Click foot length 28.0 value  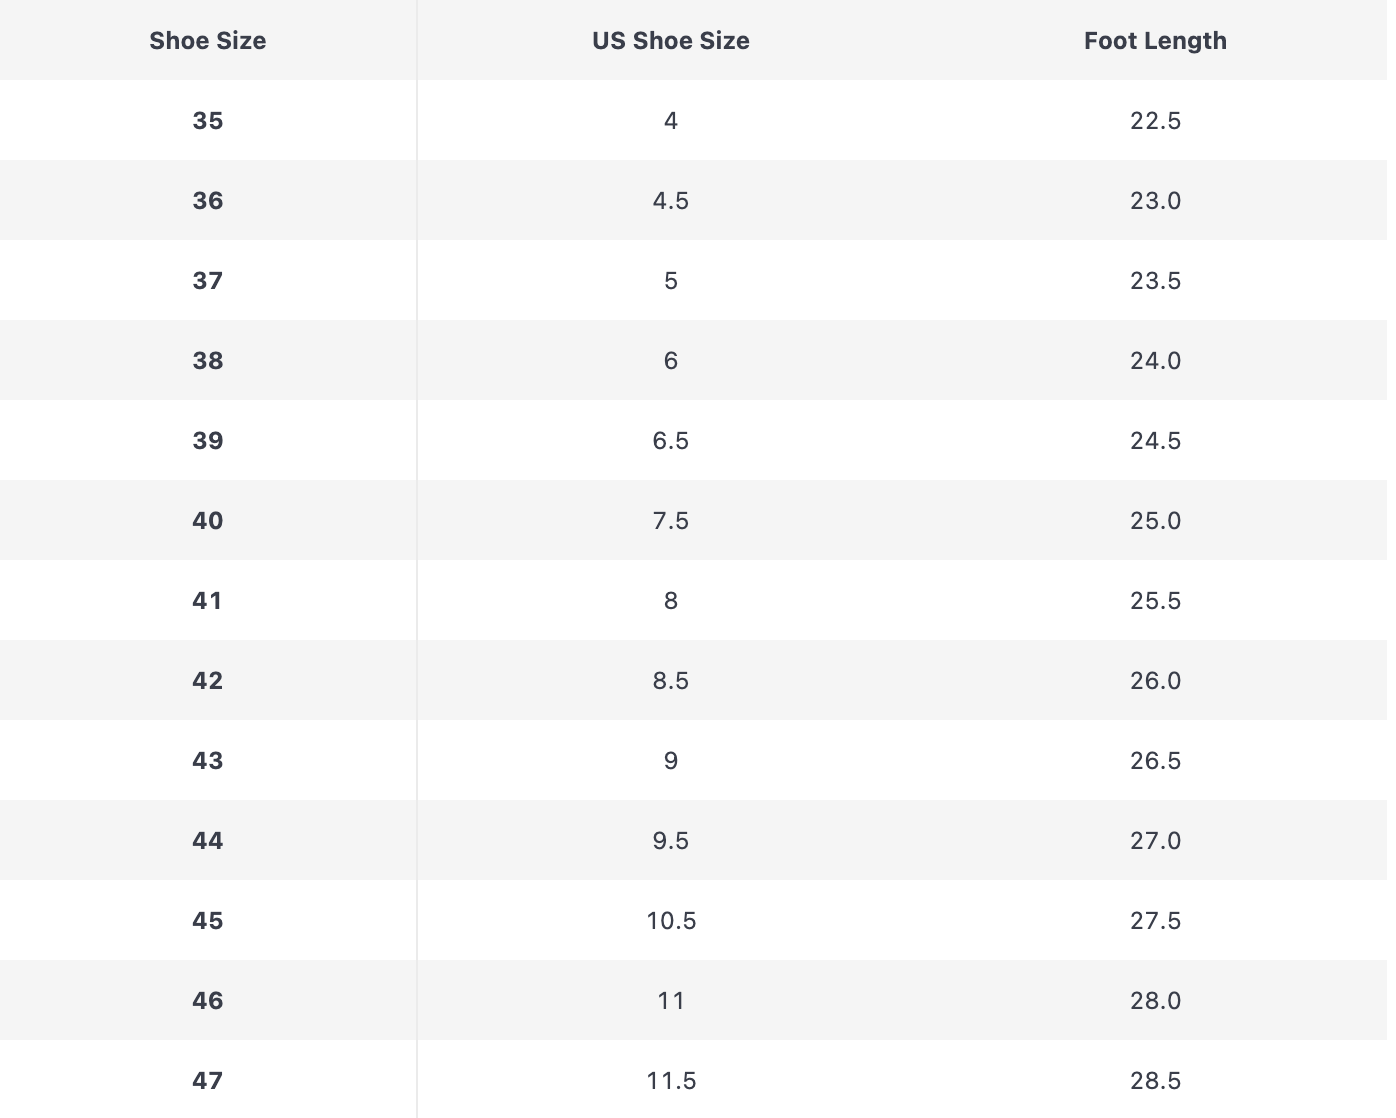[x=1155, y=1001]
